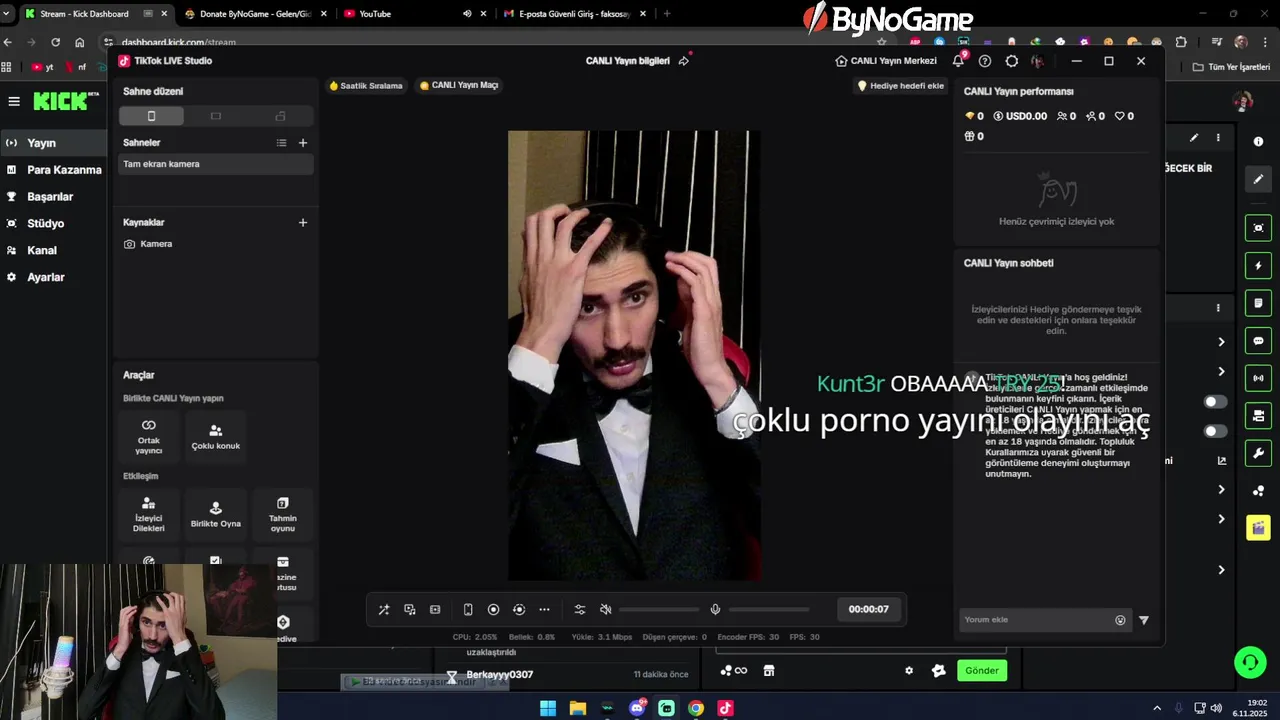The height and width of the screenshot is (720, 1280).
Task: Open Çoklu konuk tool
Action: (215, 436)
